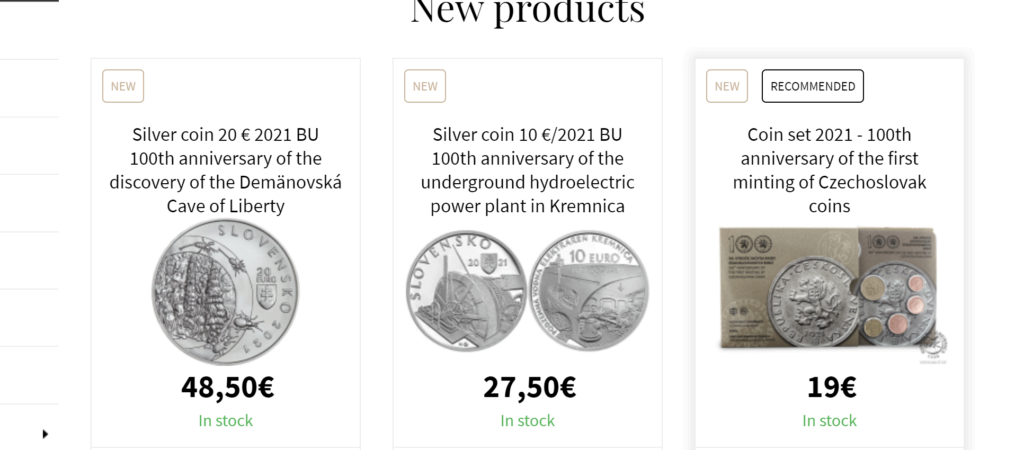Click In stock under the 27,50€ price

(528, 421)
